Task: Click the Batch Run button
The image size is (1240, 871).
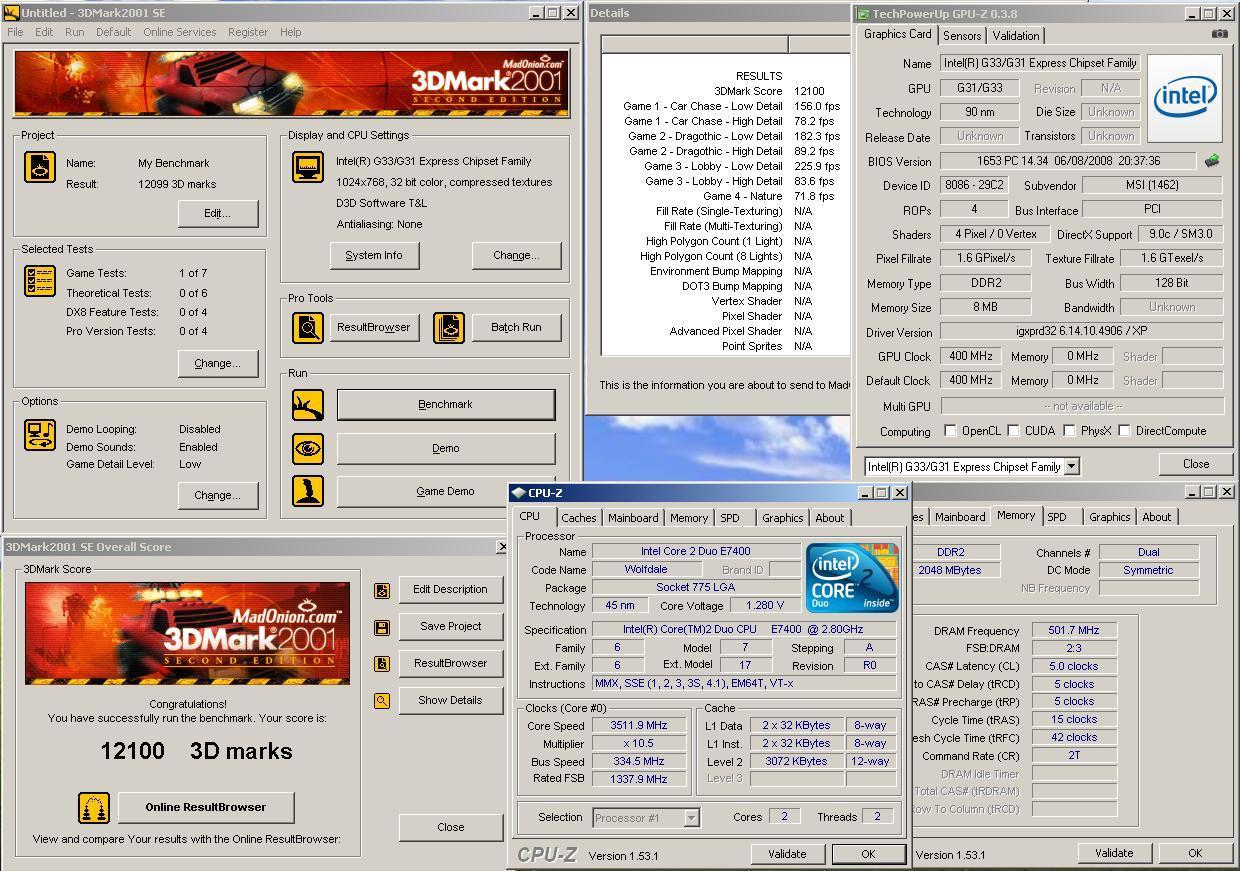Action: (x=516, y=328)
